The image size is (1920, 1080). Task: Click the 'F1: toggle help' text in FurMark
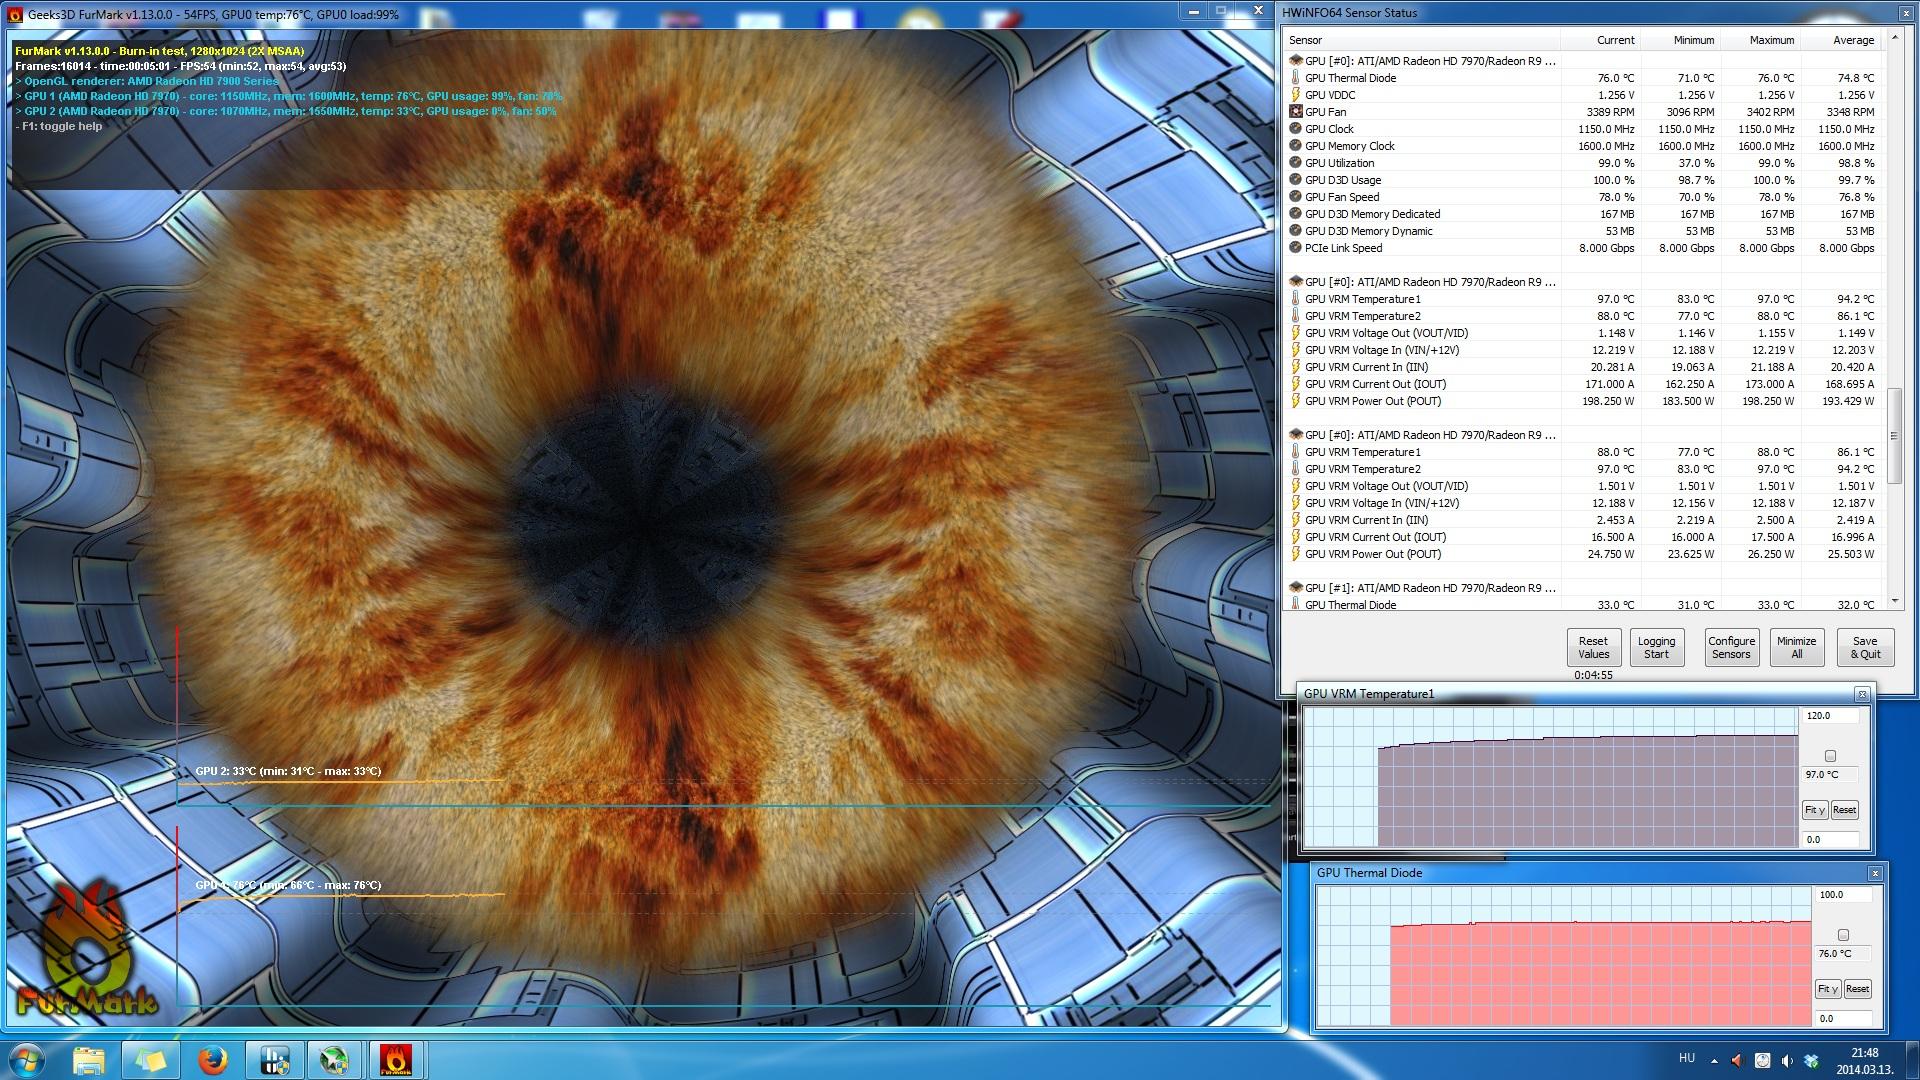pos(59,126)
